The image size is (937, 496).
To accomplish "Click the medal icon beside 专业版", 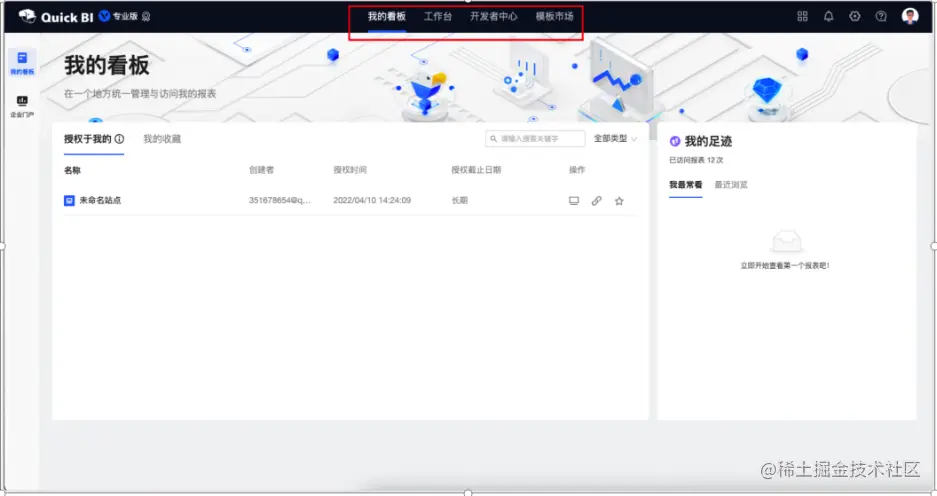I will tap(146, 17).
